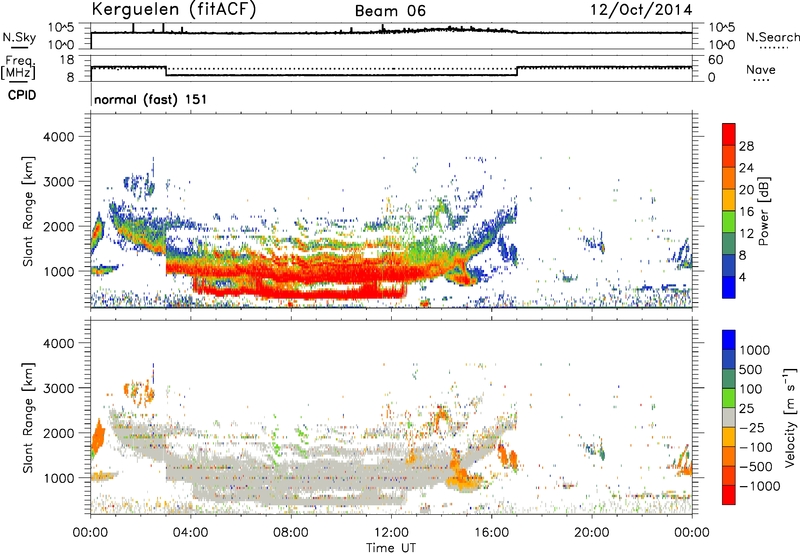Click the 'Time UT' axis label
Image resolution: width=800 pixels, height=554 pixels.
tap(391, 547)
